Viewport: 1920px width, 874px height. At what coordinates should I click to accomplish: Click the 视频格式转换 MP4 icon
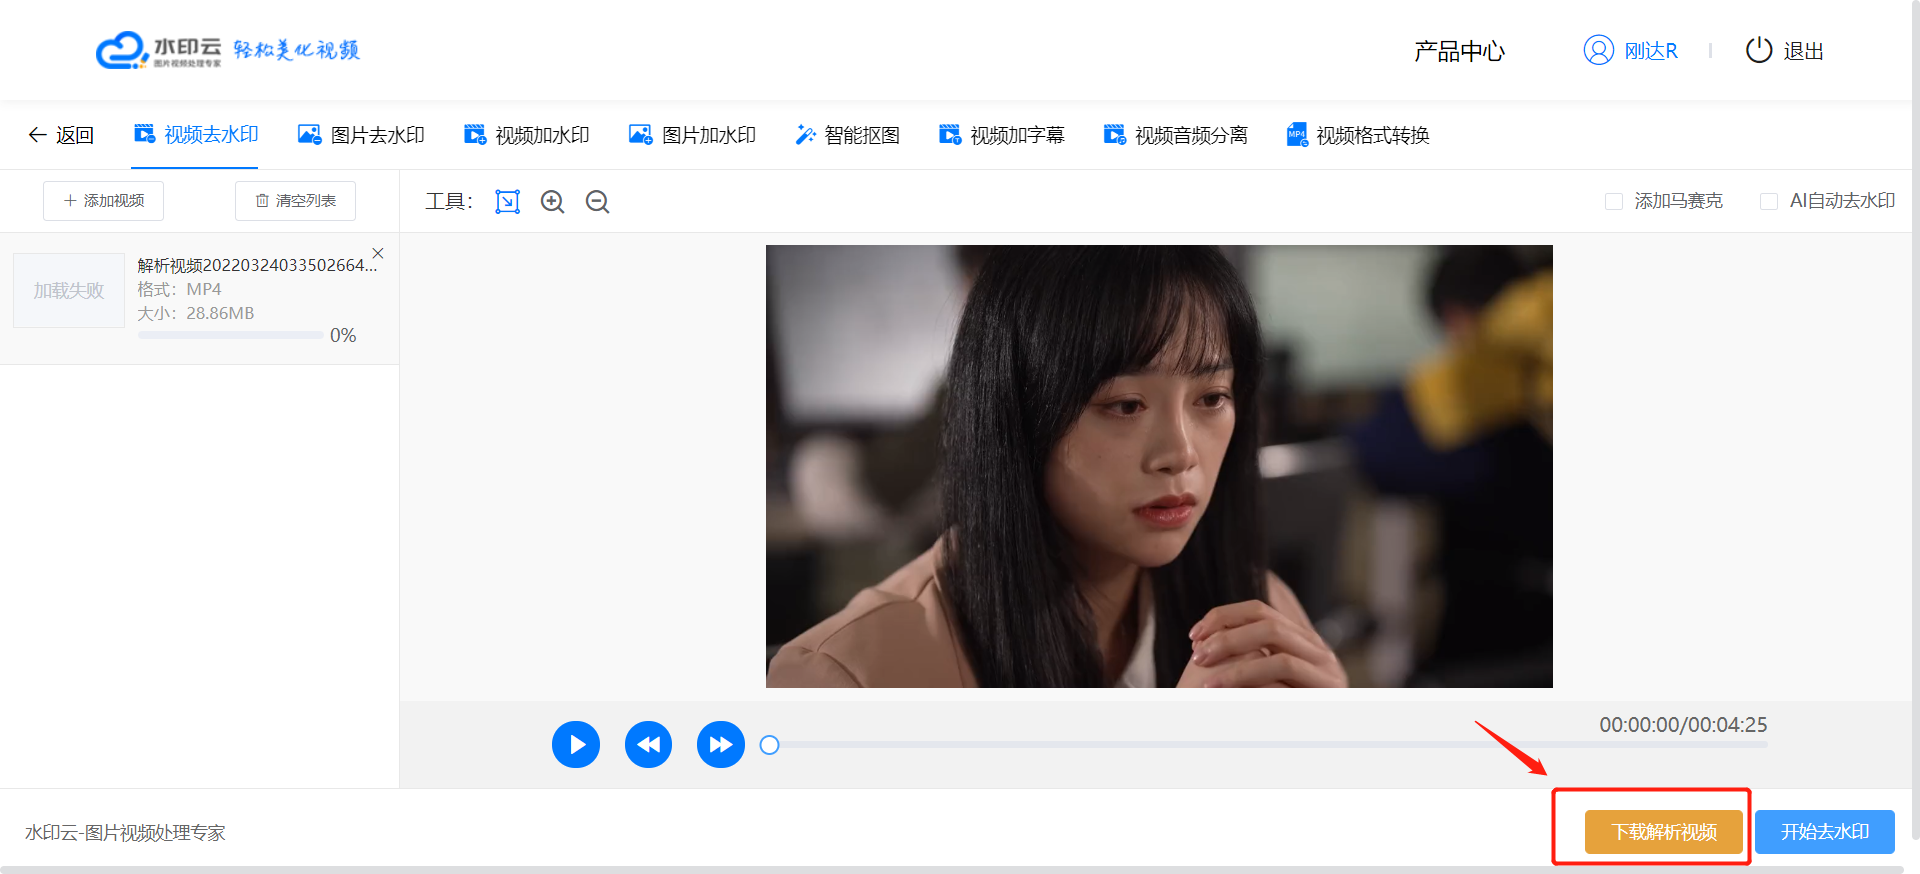tap(1297, 134)
